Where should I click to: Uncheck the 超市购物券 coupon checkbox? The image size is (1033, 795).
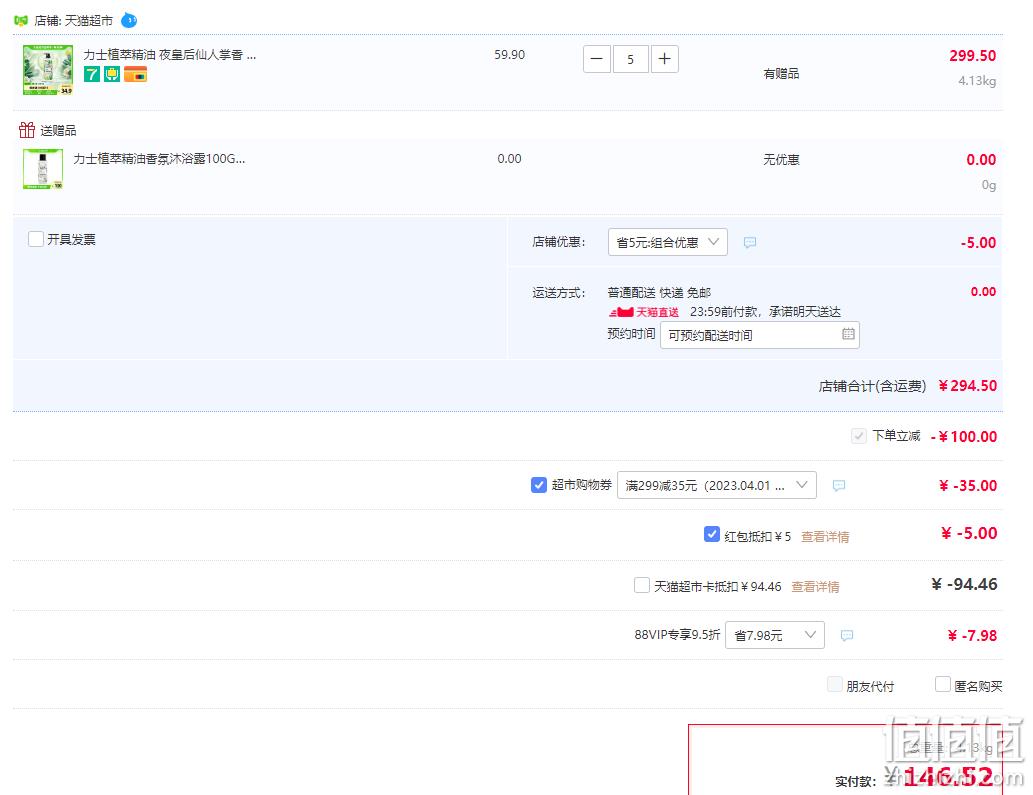[x=539, y=485]
